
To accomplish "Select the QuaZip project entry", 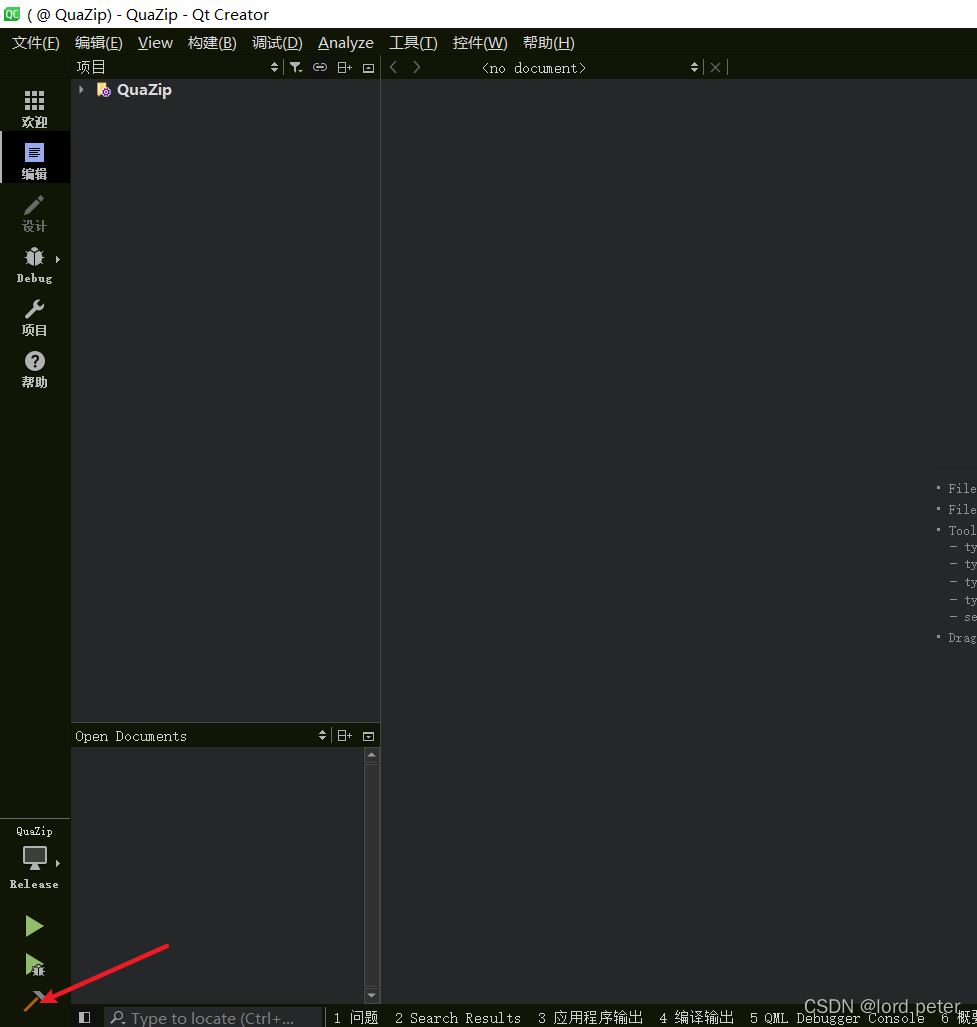I will (x=144, y=90).
